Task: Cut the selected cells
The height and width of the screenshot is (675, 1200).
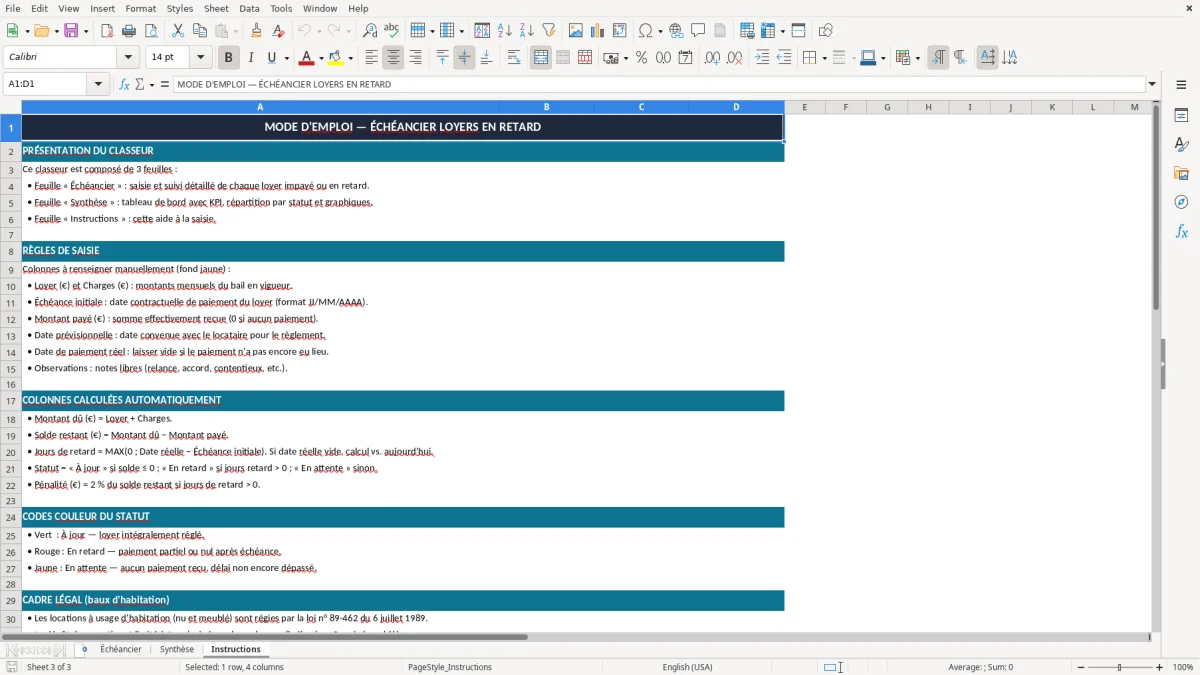Action: coord(177,31)
